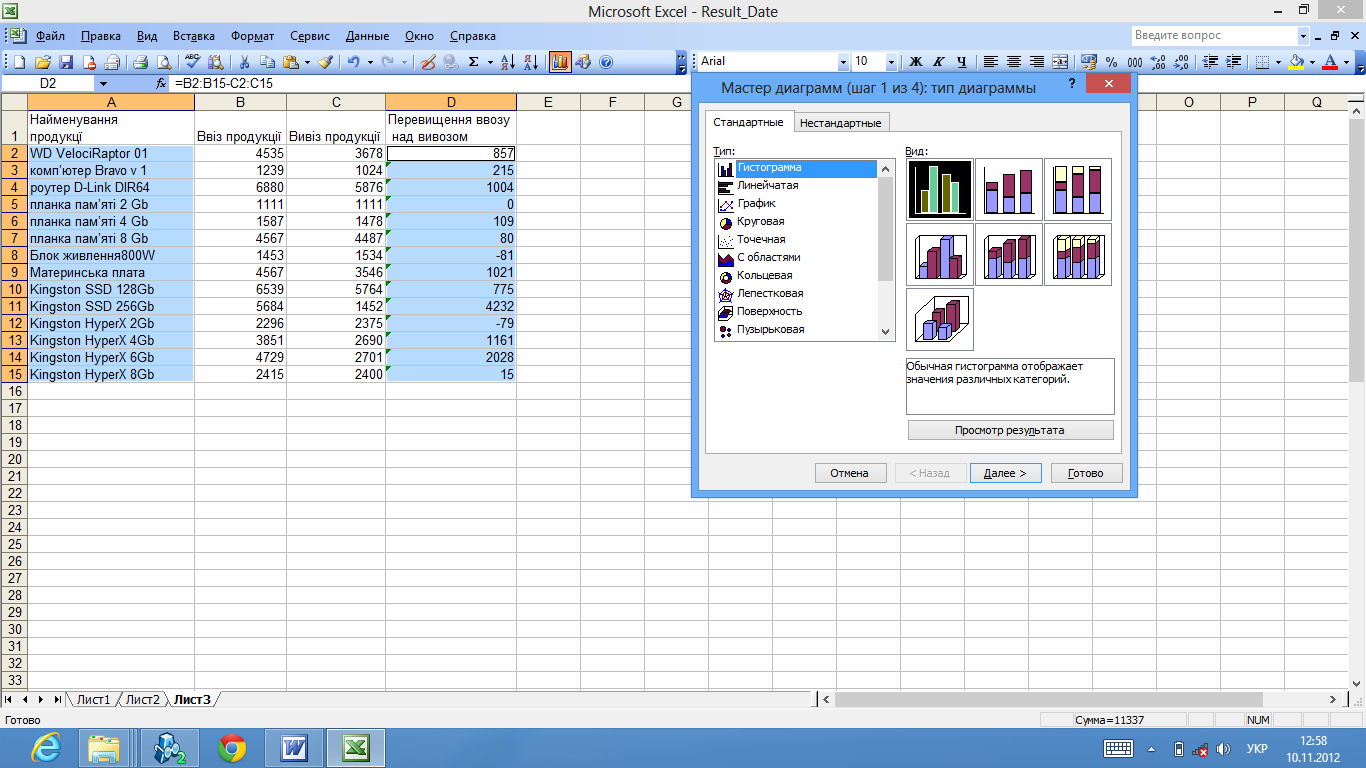Viewport: 1366px width, 768px height.
Task: Select the График chart type
Action: (756, 204)
